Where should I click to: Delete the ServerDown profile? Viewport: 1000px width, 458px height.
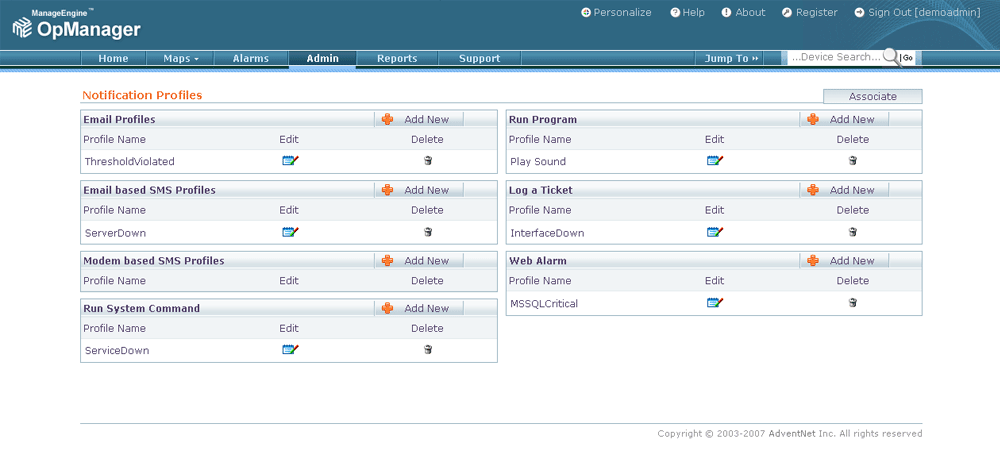[x=428, y=232]
